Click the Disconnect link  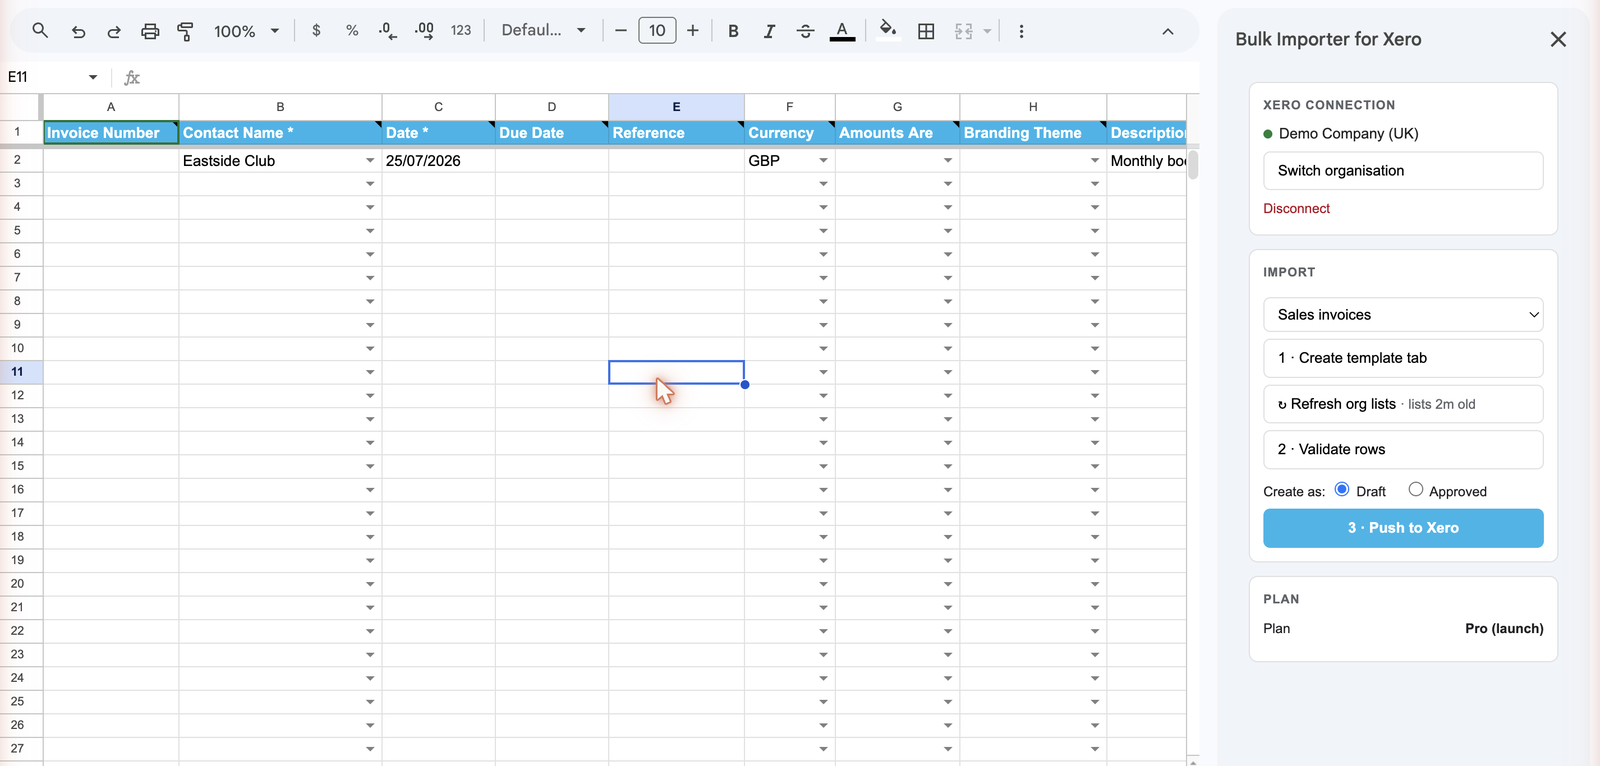[x=1296, y=209]
